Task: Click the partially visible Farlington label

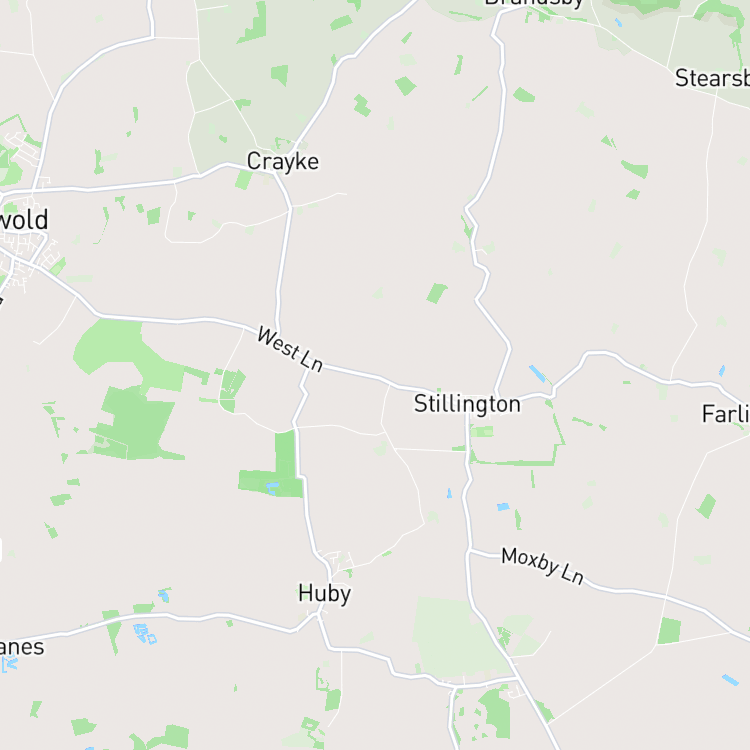Action: click(x=726, y=414)
